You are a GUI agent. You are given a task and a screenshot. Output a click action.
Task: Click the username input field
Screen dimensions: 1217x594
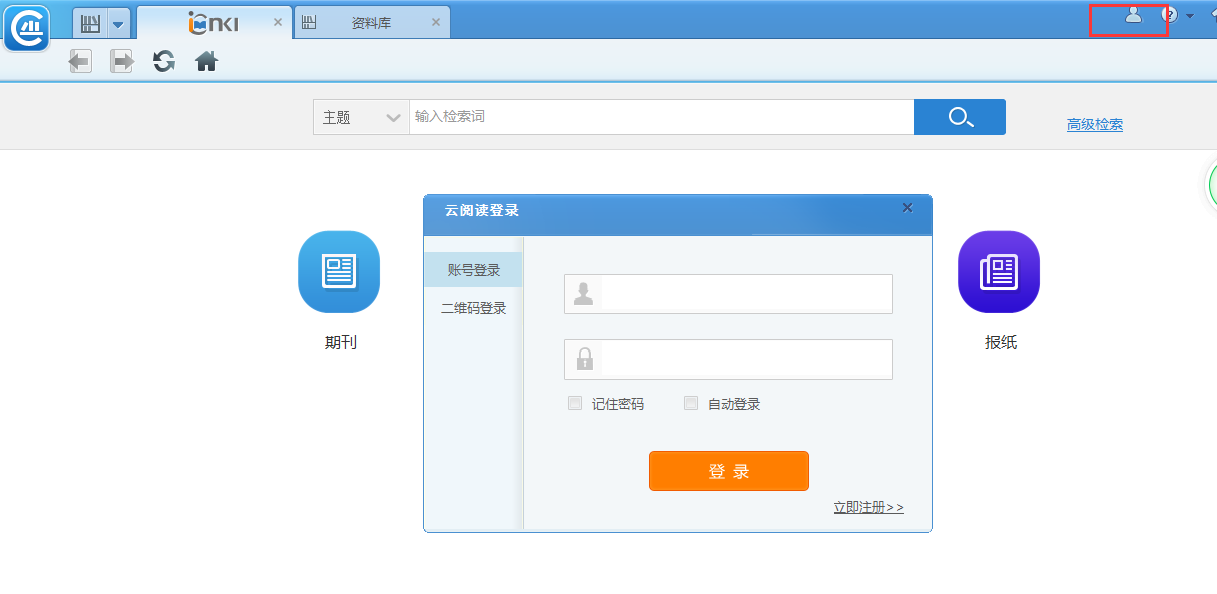point(728,294)
